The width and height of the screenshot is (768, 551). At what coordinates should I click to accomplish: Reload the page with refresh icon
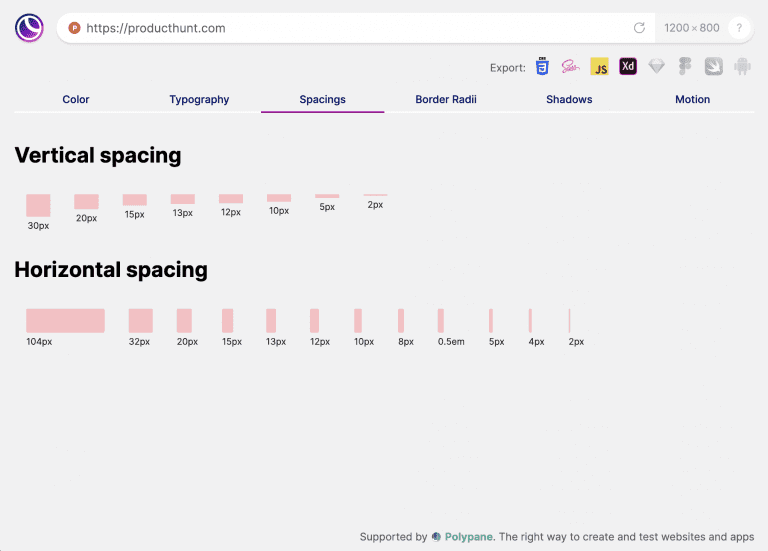tap(639, 28)
